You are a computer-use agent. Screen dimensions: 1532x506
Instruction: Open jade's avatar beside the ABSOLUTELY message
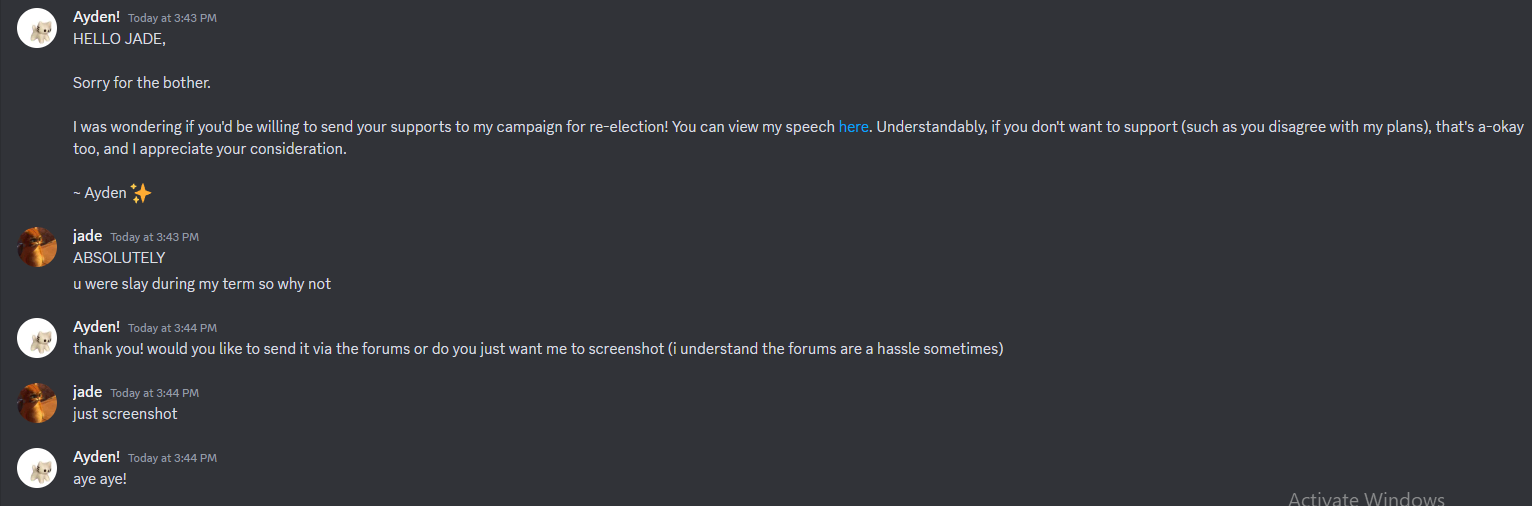point(37,247)
